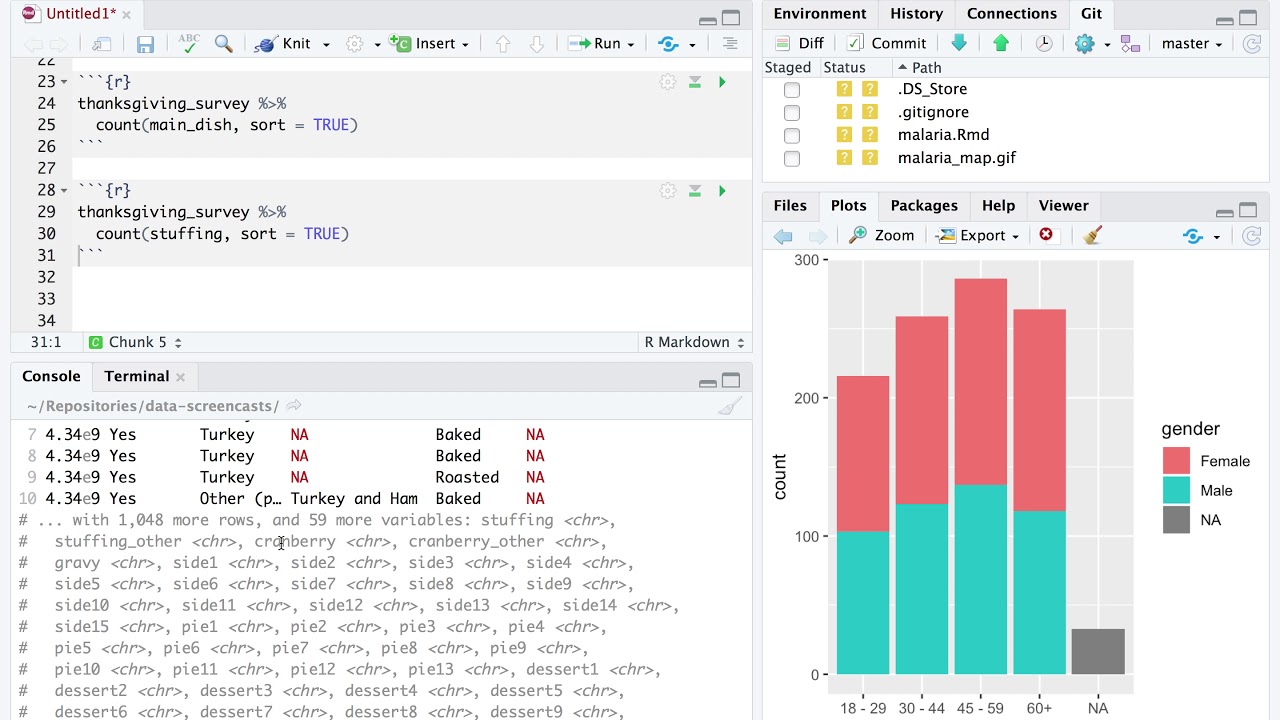This screenshot has width=1280, height=720.
Task: Run all chunks above line 28 chunk
Action: coord(695,190)
